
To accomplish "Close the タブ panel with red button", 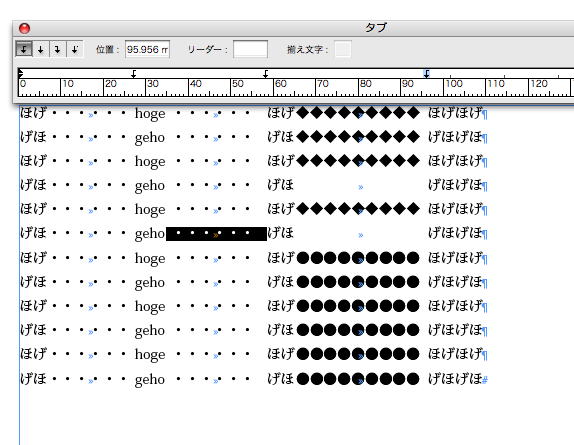I will tap(25, 28).
